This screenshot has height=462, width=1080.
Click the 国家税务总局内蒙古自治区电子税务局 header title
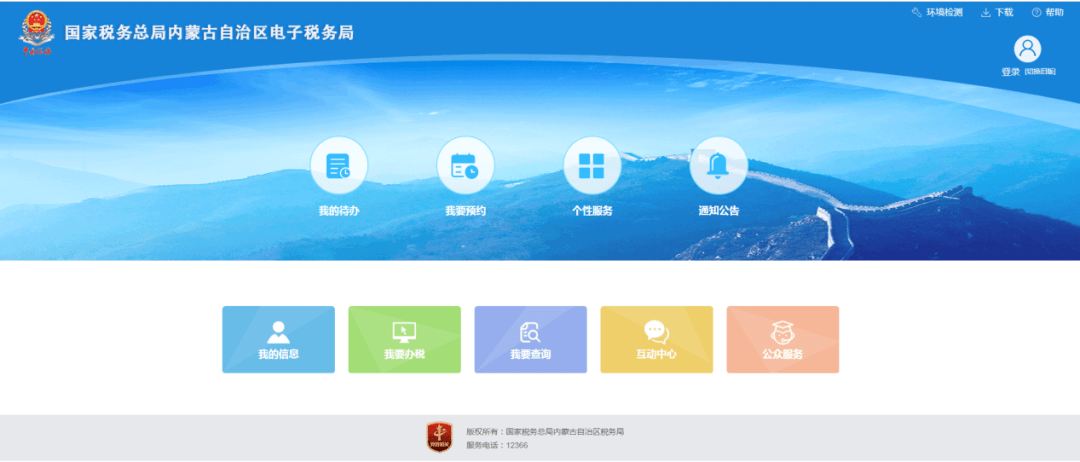click(x=209, y=32)
